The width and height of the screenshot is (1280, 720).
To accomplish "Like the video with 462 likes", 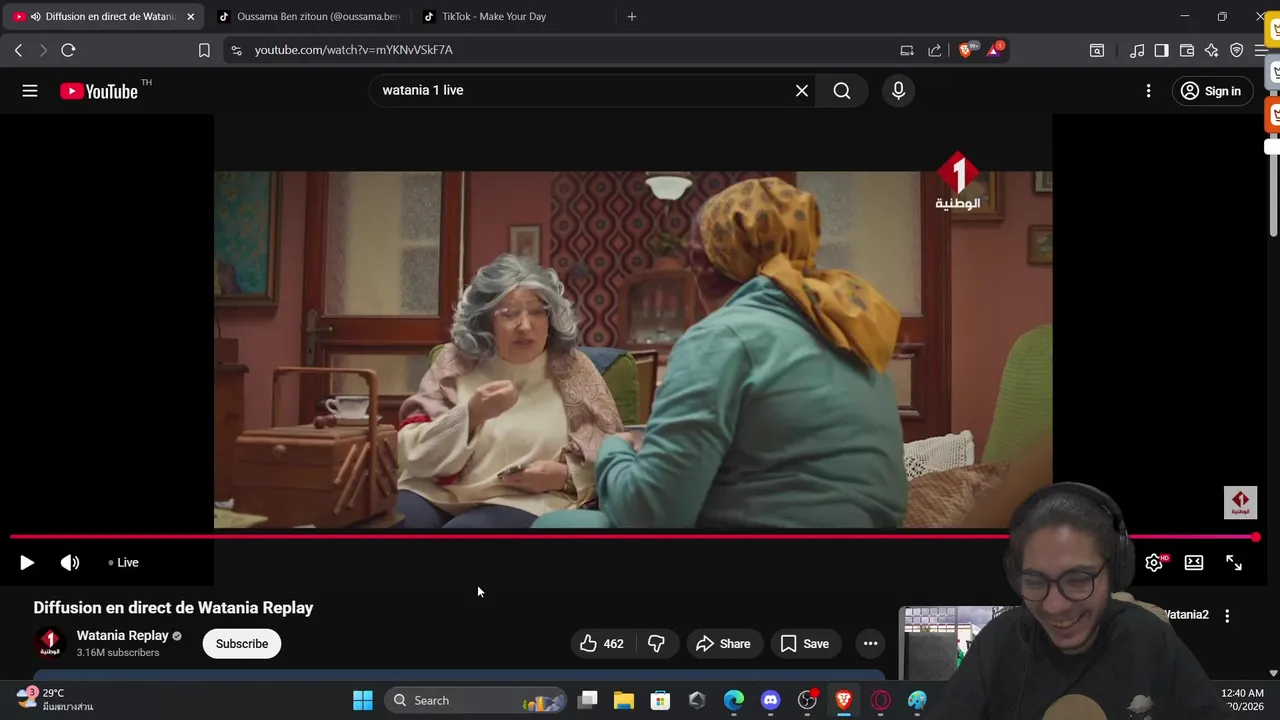I will (602, 644).
